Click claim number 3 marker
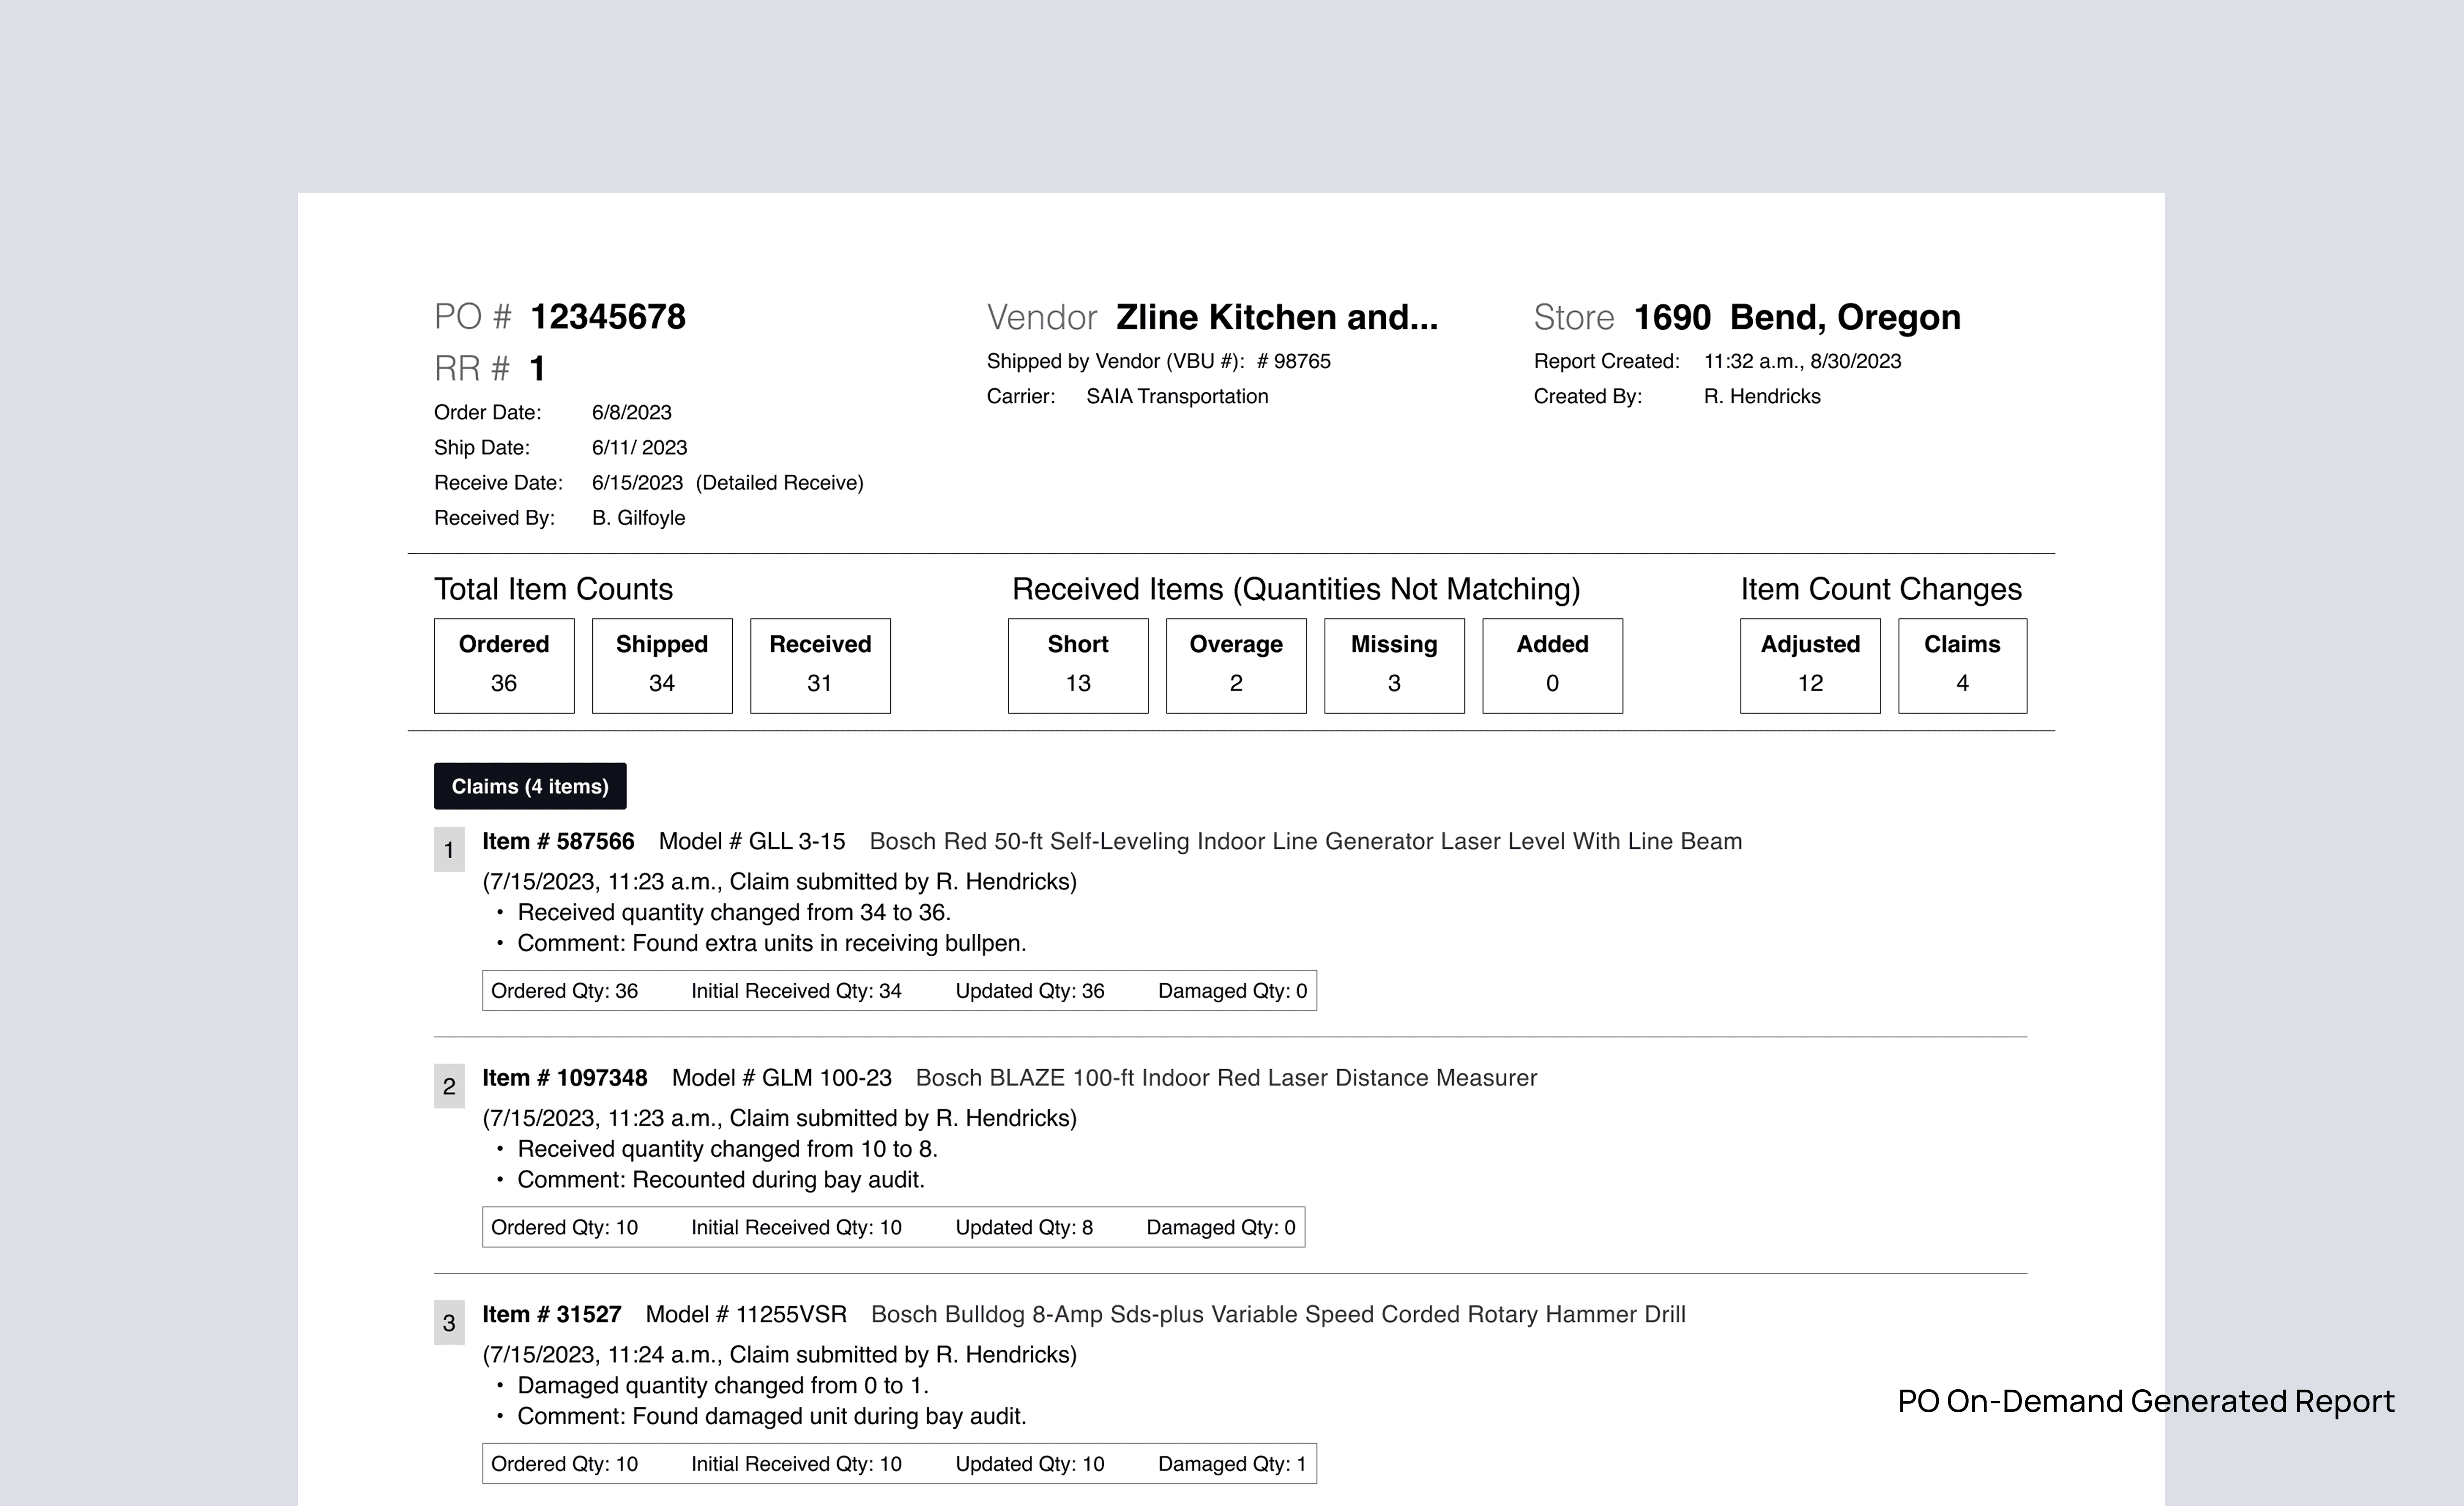 [x=449, y=1323]
